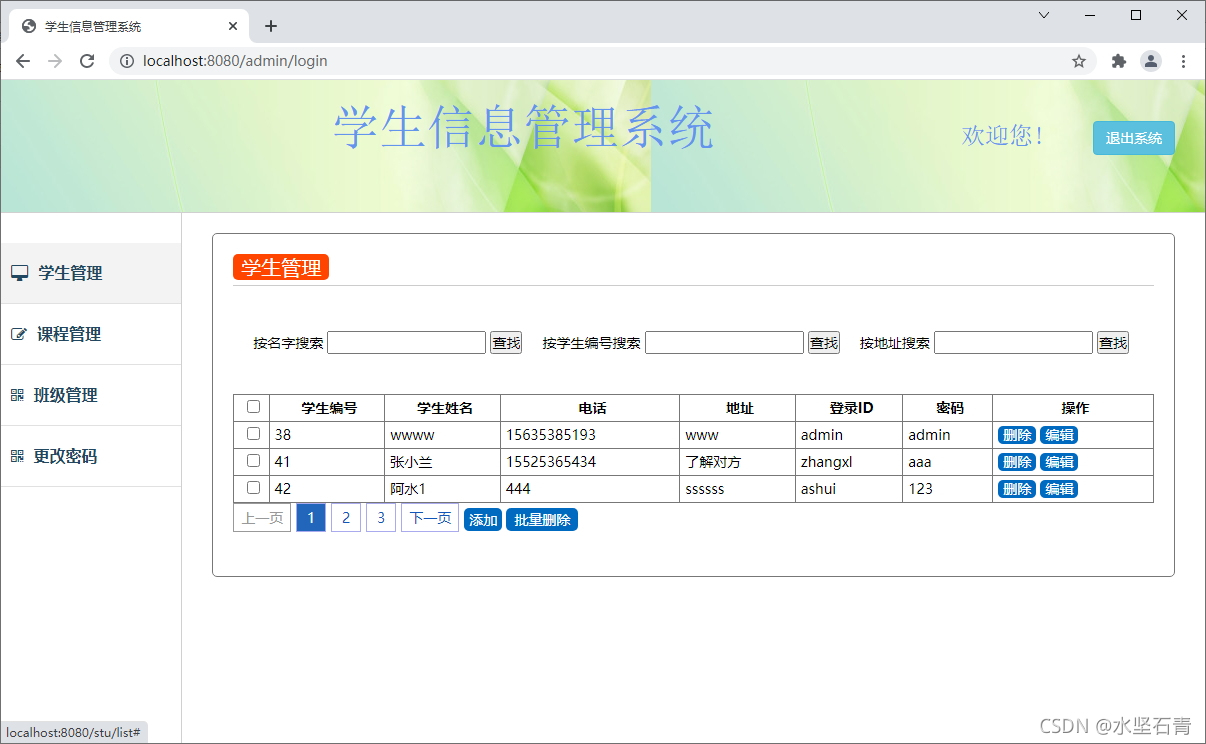Image resolution: width=1206 pixels, height=744 pixels.
Task: Go to 下一页 next page
Action: (430, 518)
